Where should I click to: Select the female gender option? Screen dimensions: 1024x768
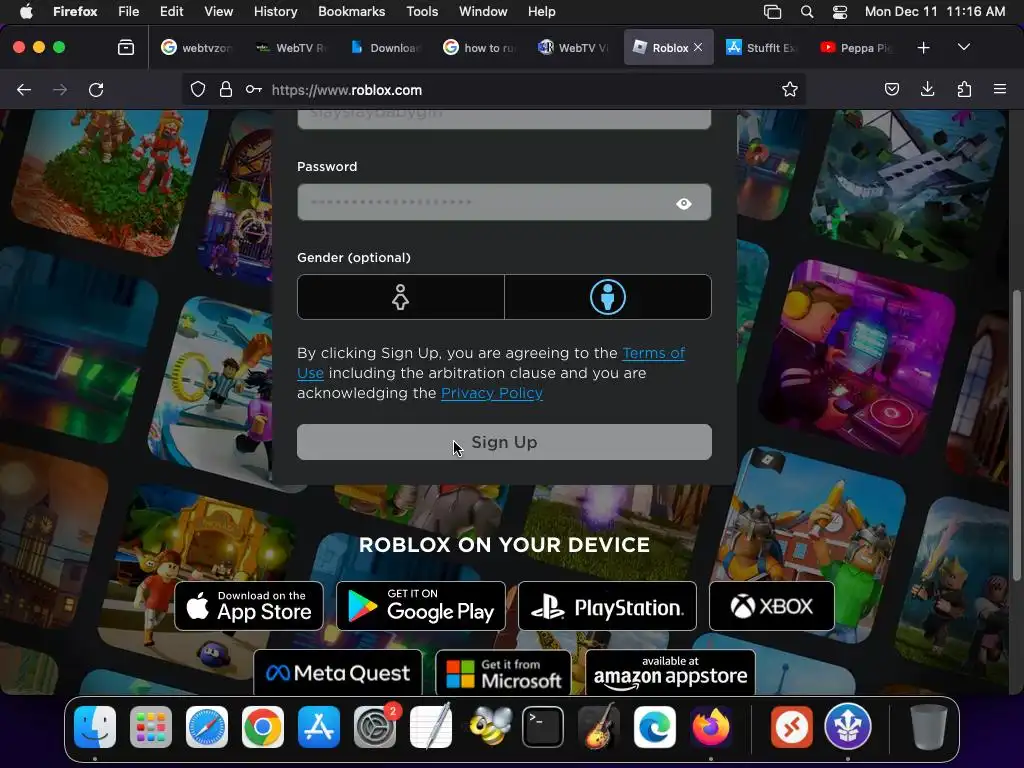pyautogui.click(x=400, y=297)
